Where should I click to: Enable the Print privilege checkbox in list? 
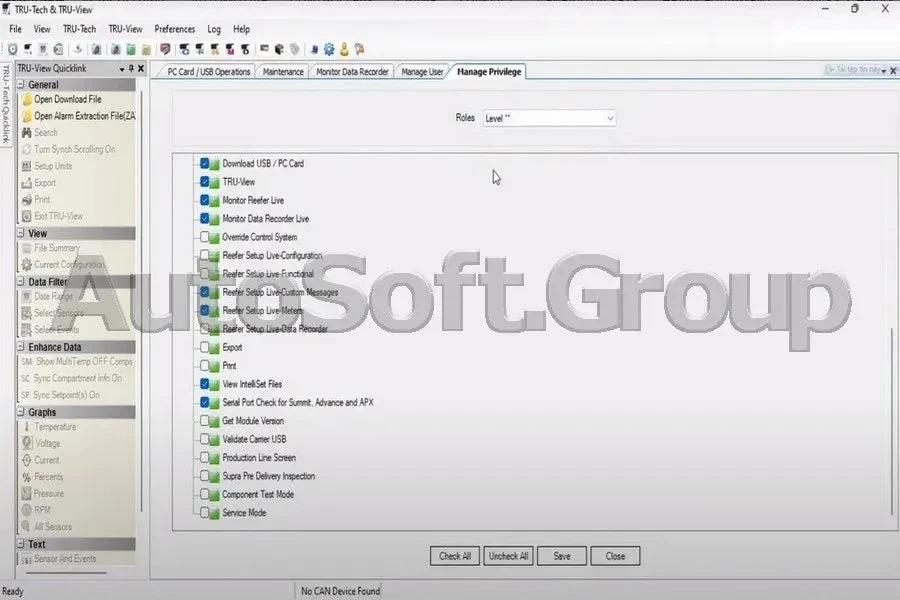pyautogui.click(x=204, y=366)
